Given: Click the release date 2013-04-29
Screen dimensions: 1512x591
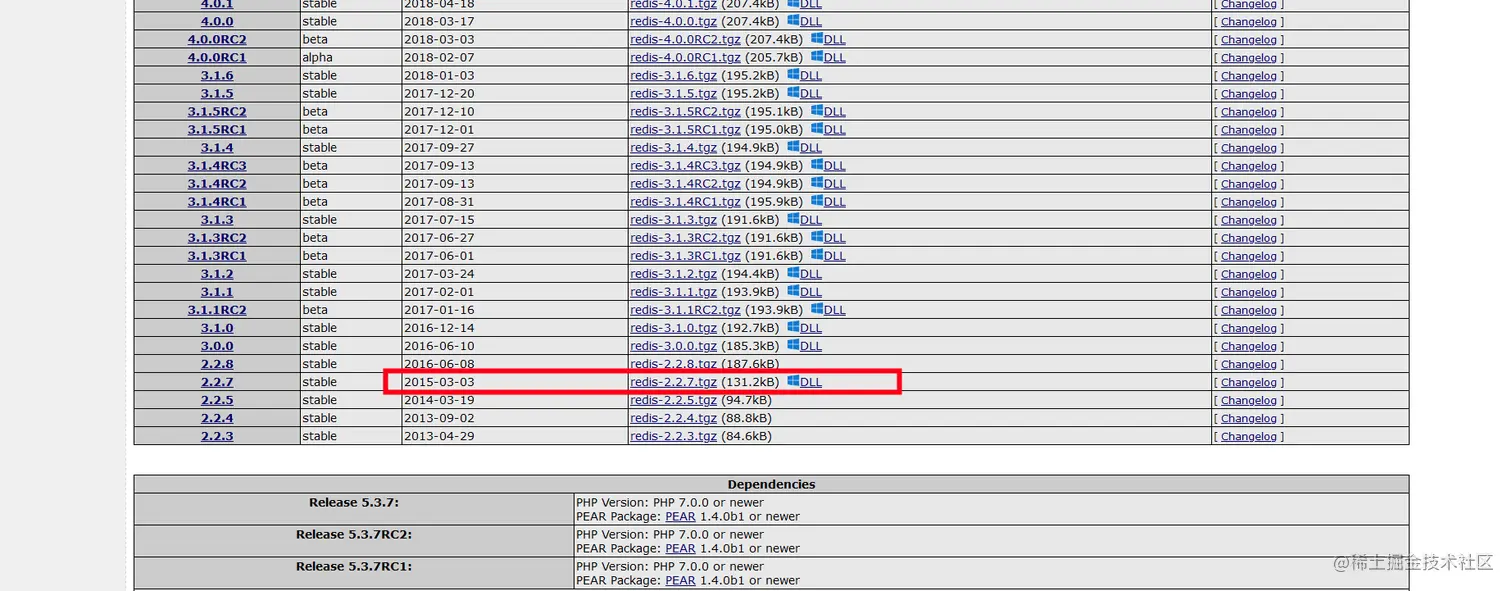Looking at the screenshot, I should click(439, 436).
